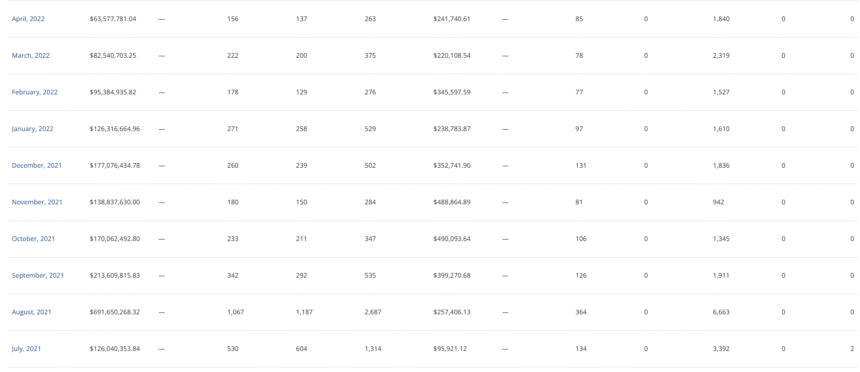Image resolution: width=860 pixels, height=372 pixels.
Task: Click the 2,319 value in March row
Action: (x=721, y=55)
